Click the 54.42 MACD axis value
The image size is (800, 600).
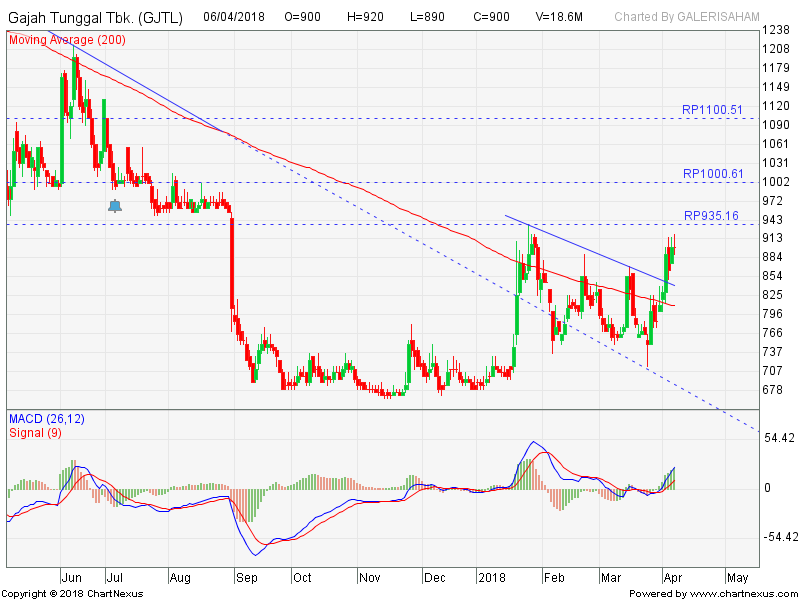[x=778, y=439]
